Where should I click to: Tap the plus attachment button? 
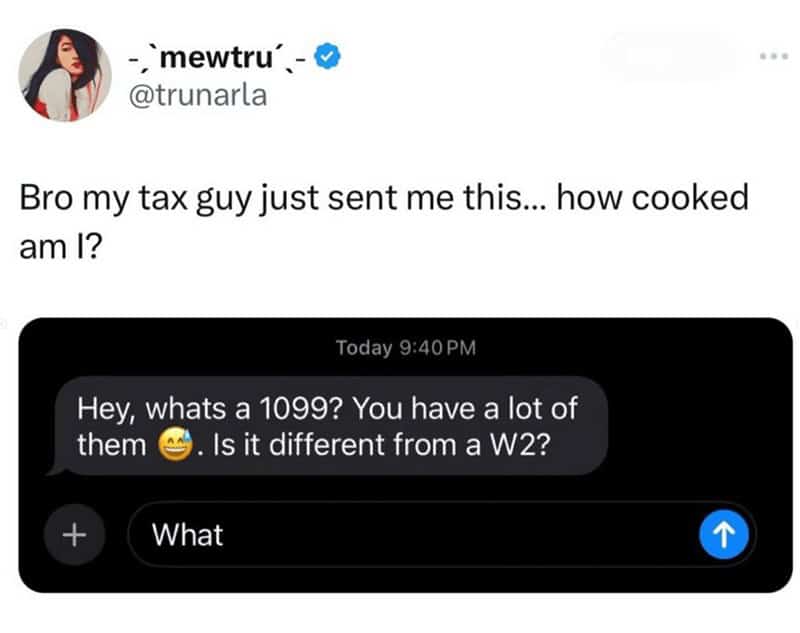click(x=70, y=534)
